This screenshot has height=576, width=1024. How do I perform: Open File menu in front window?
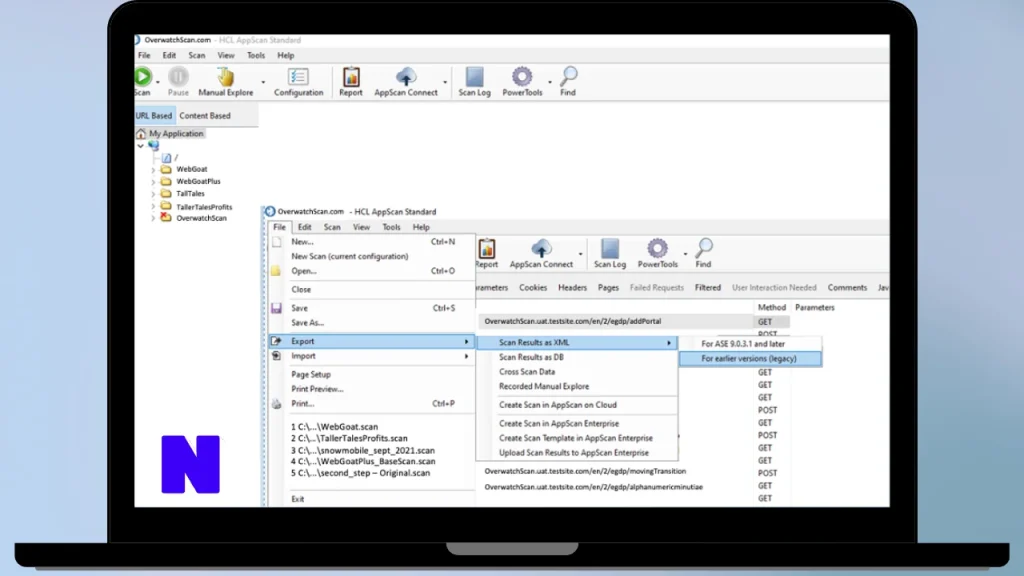tap(280, 227)
